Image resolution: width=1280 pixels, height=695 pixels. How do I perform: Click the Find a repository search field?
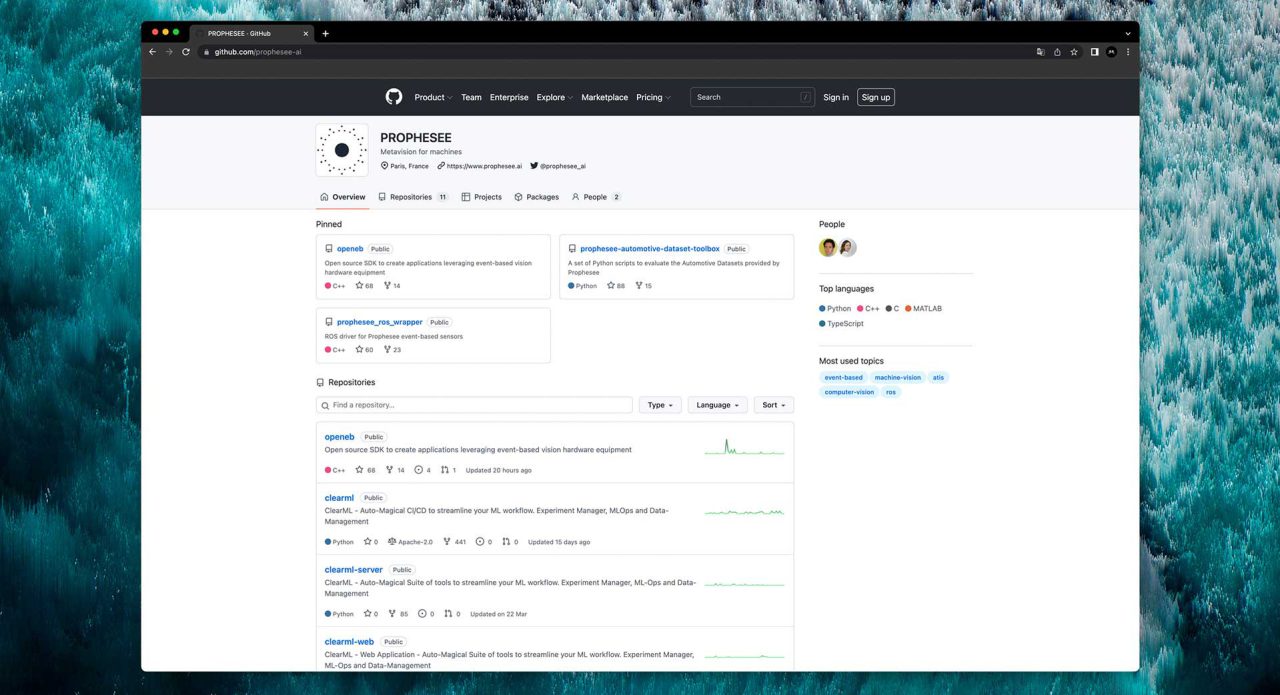tap(474, 405)
